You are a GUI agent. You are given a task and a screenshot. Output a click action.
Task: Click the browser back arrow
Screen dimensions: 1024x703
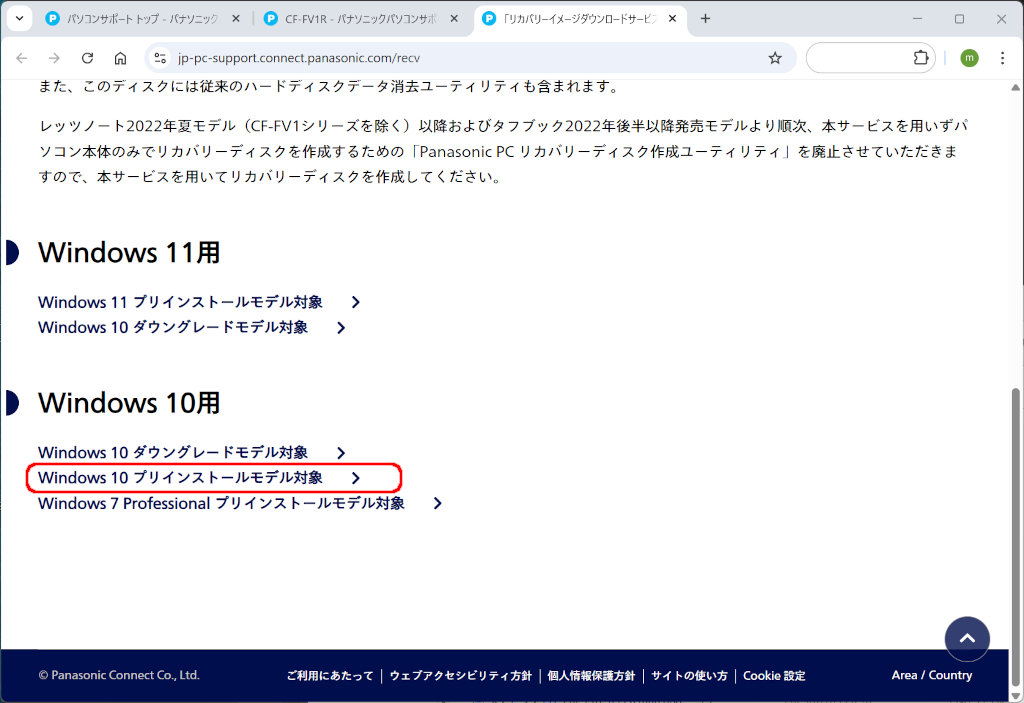click(x=22, y=58)
